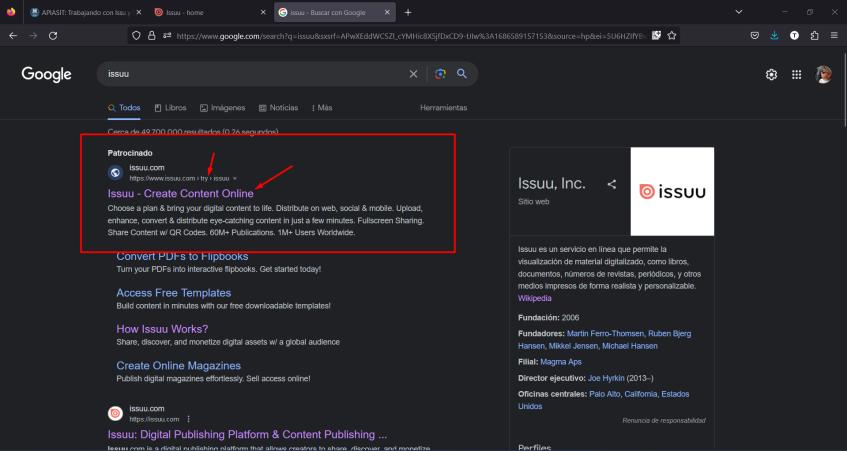Bookmark this page with the star icon
This screenshot has height=451, width=847.
point(671,36)
